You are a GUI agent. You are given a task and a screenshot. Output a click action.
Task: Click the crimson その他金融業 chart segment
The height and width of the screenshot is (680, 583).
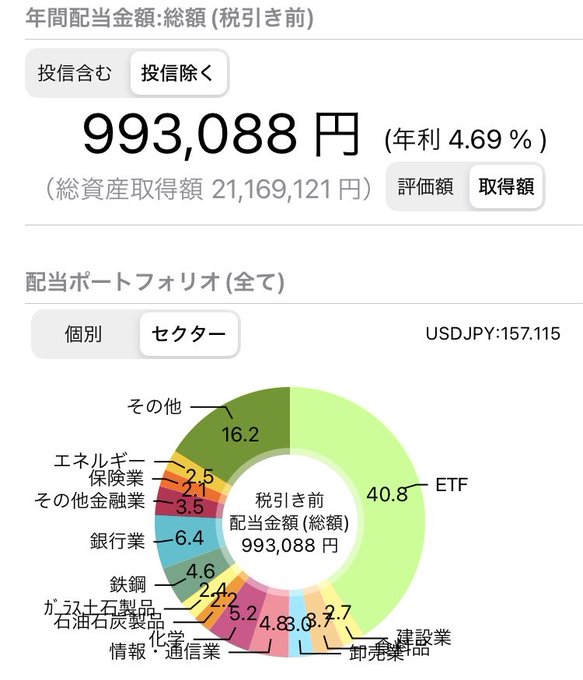point(187,505)
